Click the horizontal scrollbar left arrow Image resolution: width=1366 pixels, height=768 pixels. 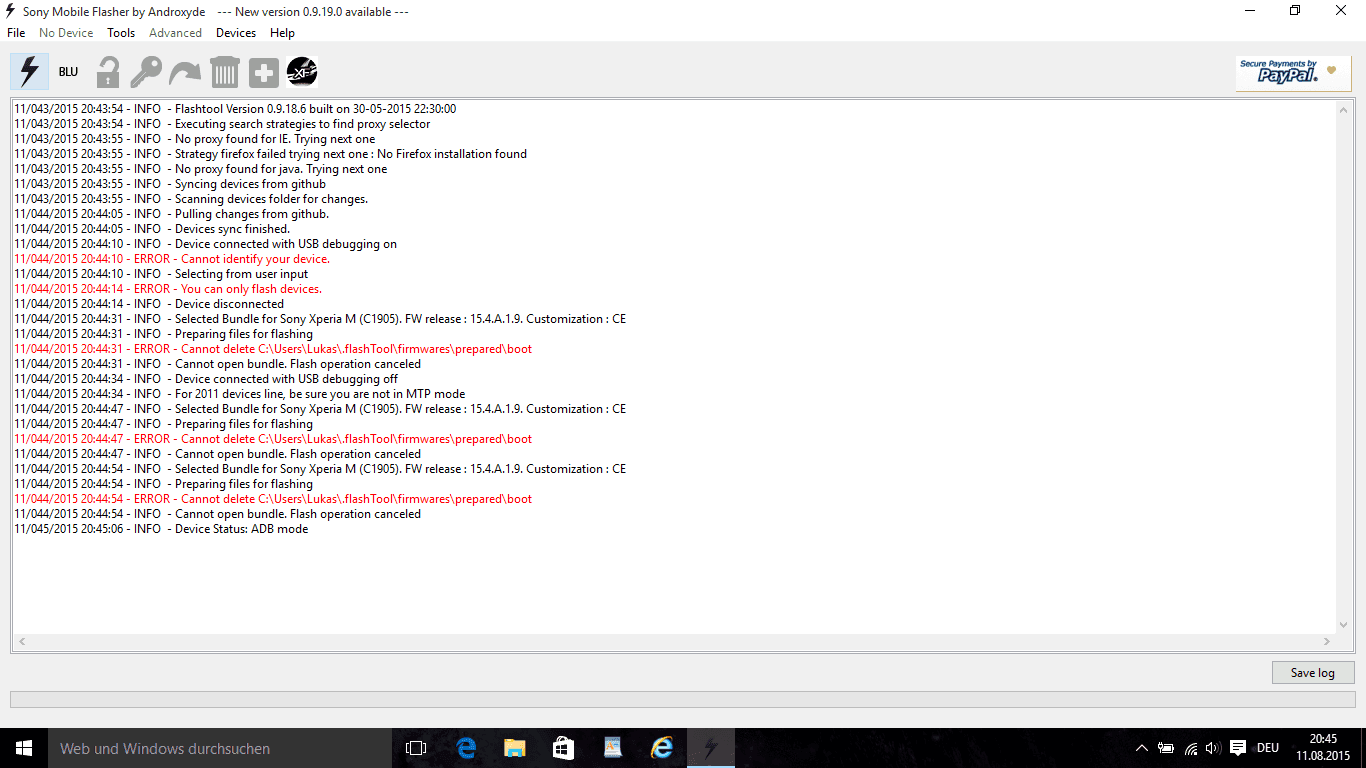(22, 641)
